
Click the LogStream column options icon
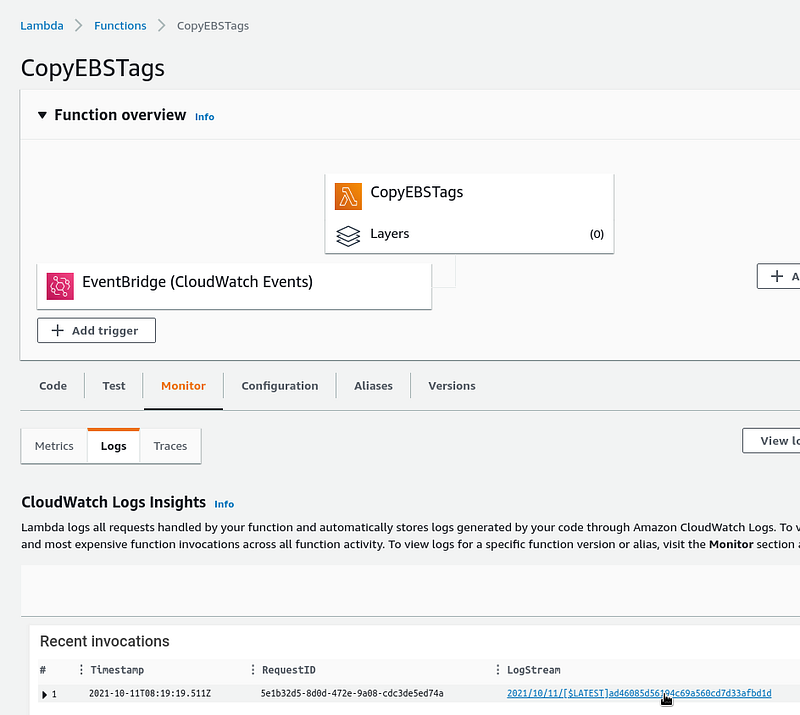pos(497,670)
